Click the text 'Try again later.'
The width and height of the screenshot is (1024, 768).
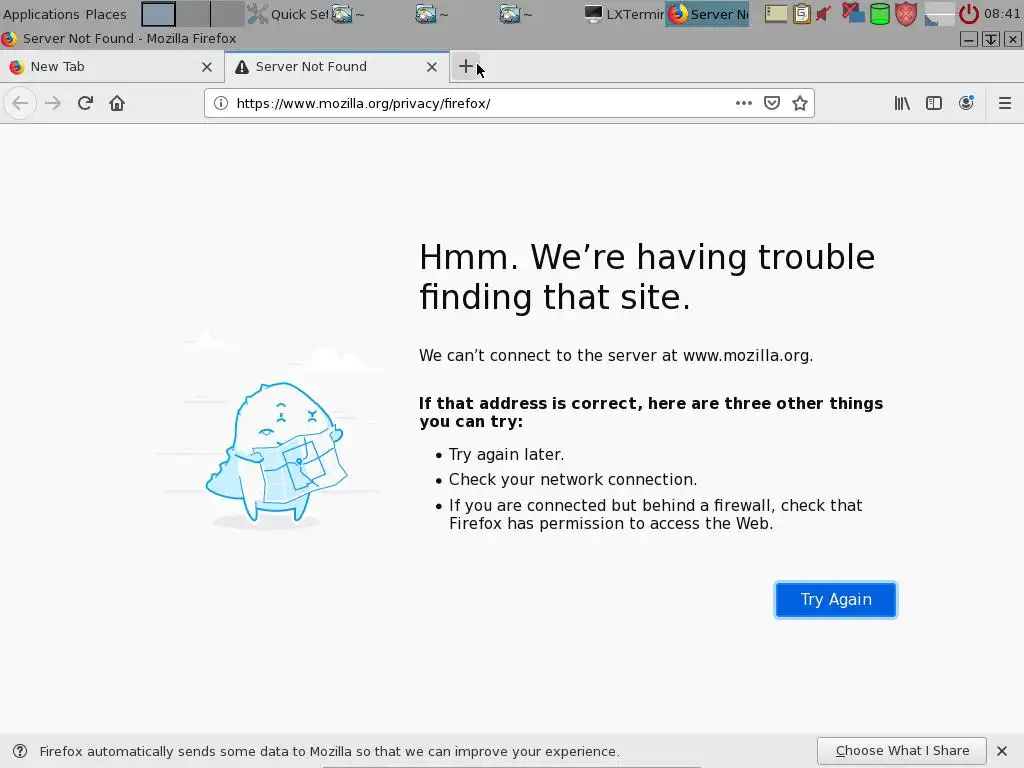506,455
